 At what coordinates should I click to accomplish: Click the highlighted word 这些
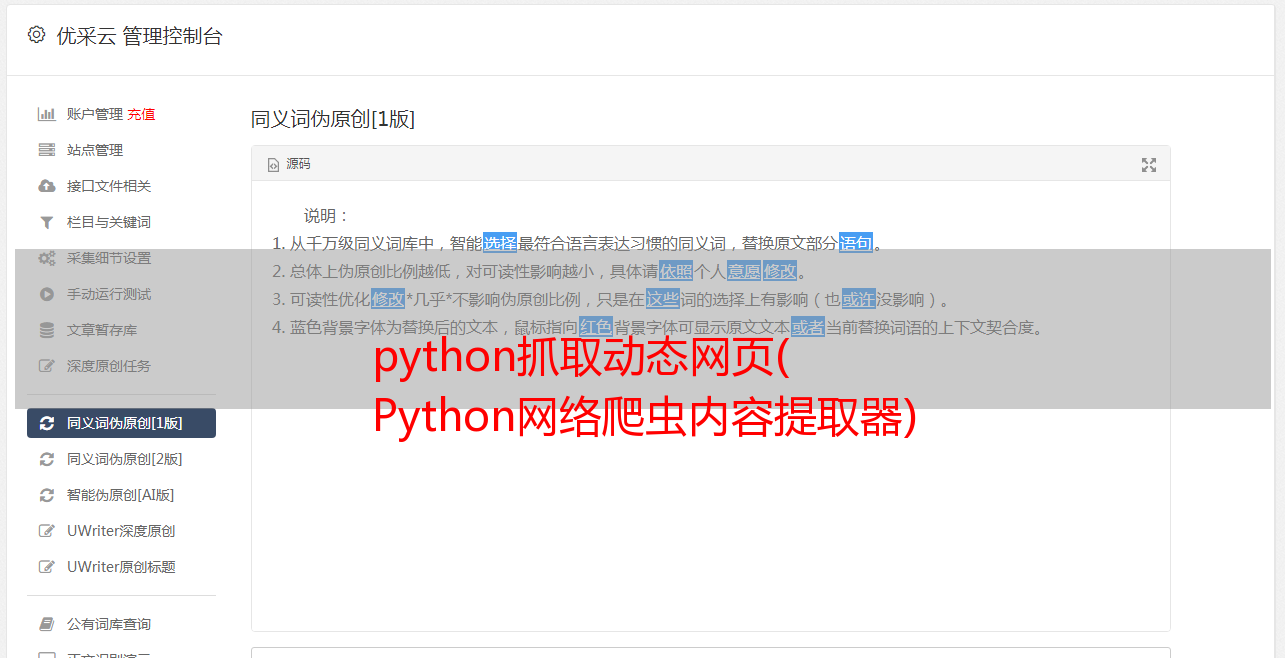coord(663,299)
